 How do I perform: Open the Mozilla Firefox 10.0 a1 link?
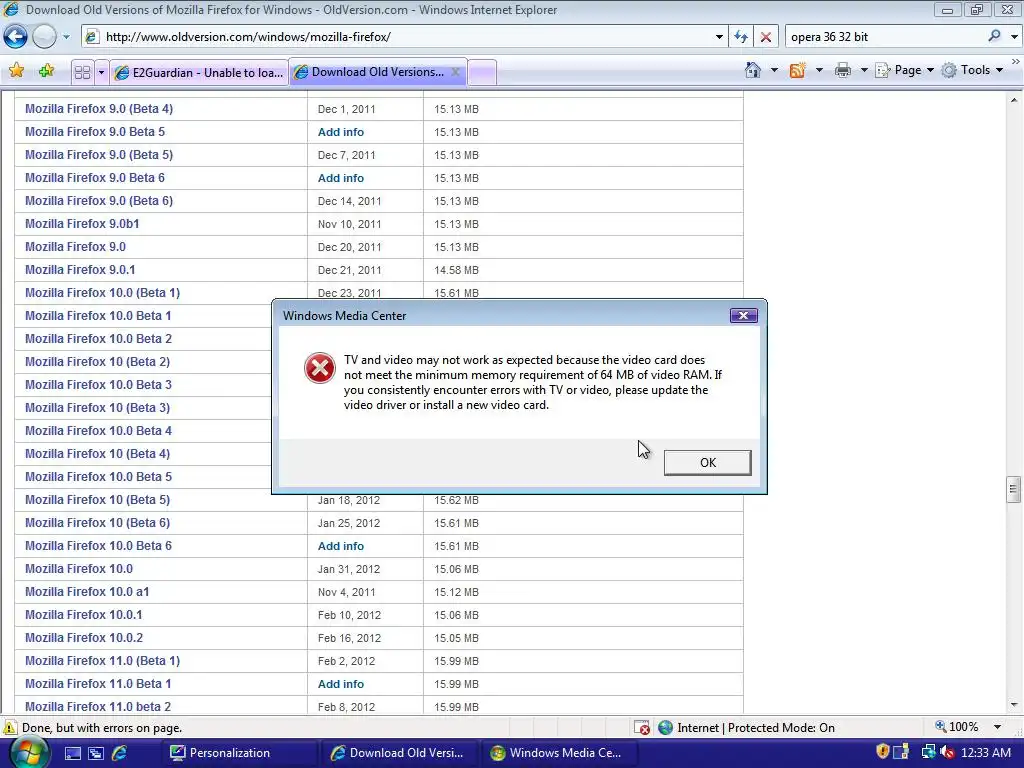87,592
